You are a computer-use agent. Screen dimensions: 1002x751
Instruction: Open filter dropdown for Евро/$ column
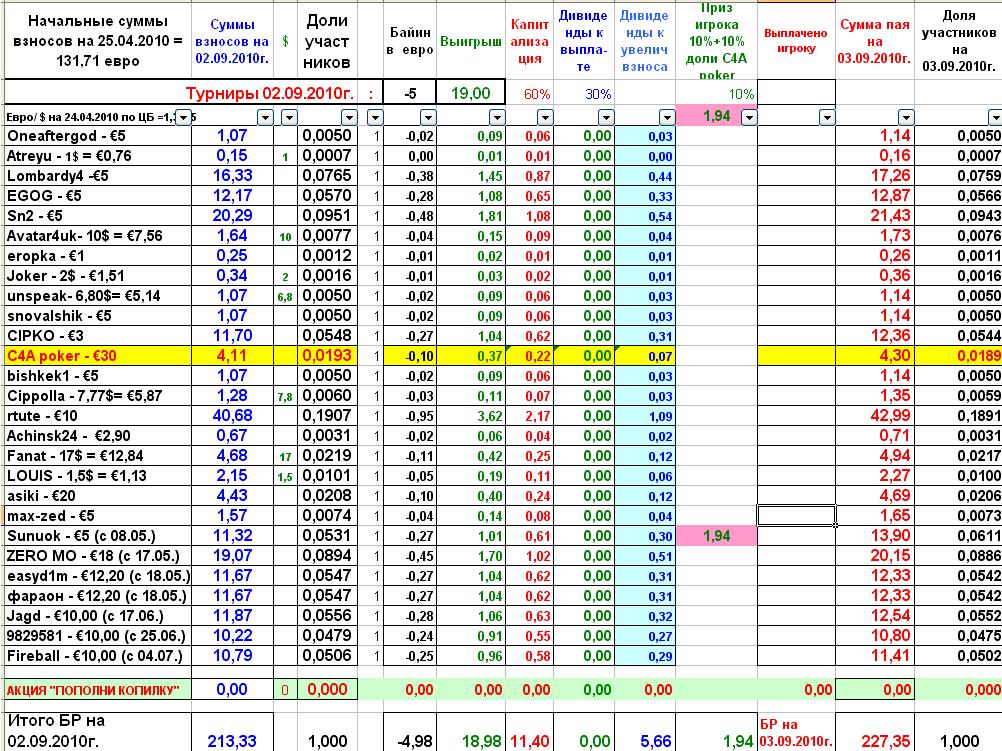tap(183, 118)
